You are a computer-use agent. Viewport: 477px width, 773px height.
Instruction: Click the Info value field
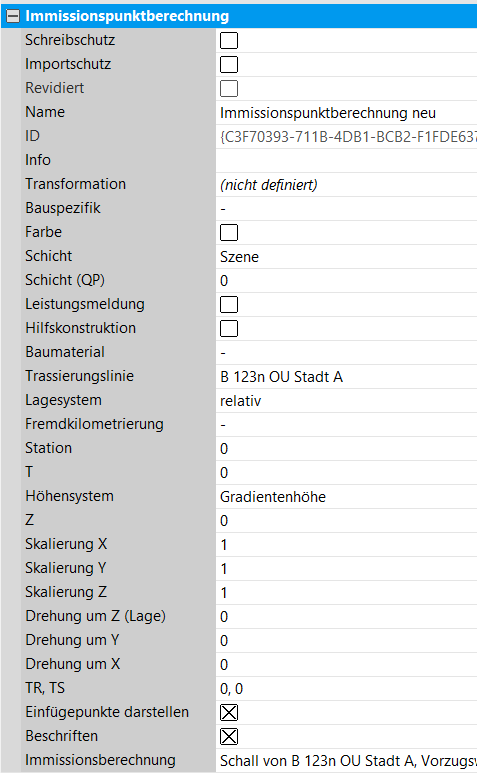click(x=346, y=161)
